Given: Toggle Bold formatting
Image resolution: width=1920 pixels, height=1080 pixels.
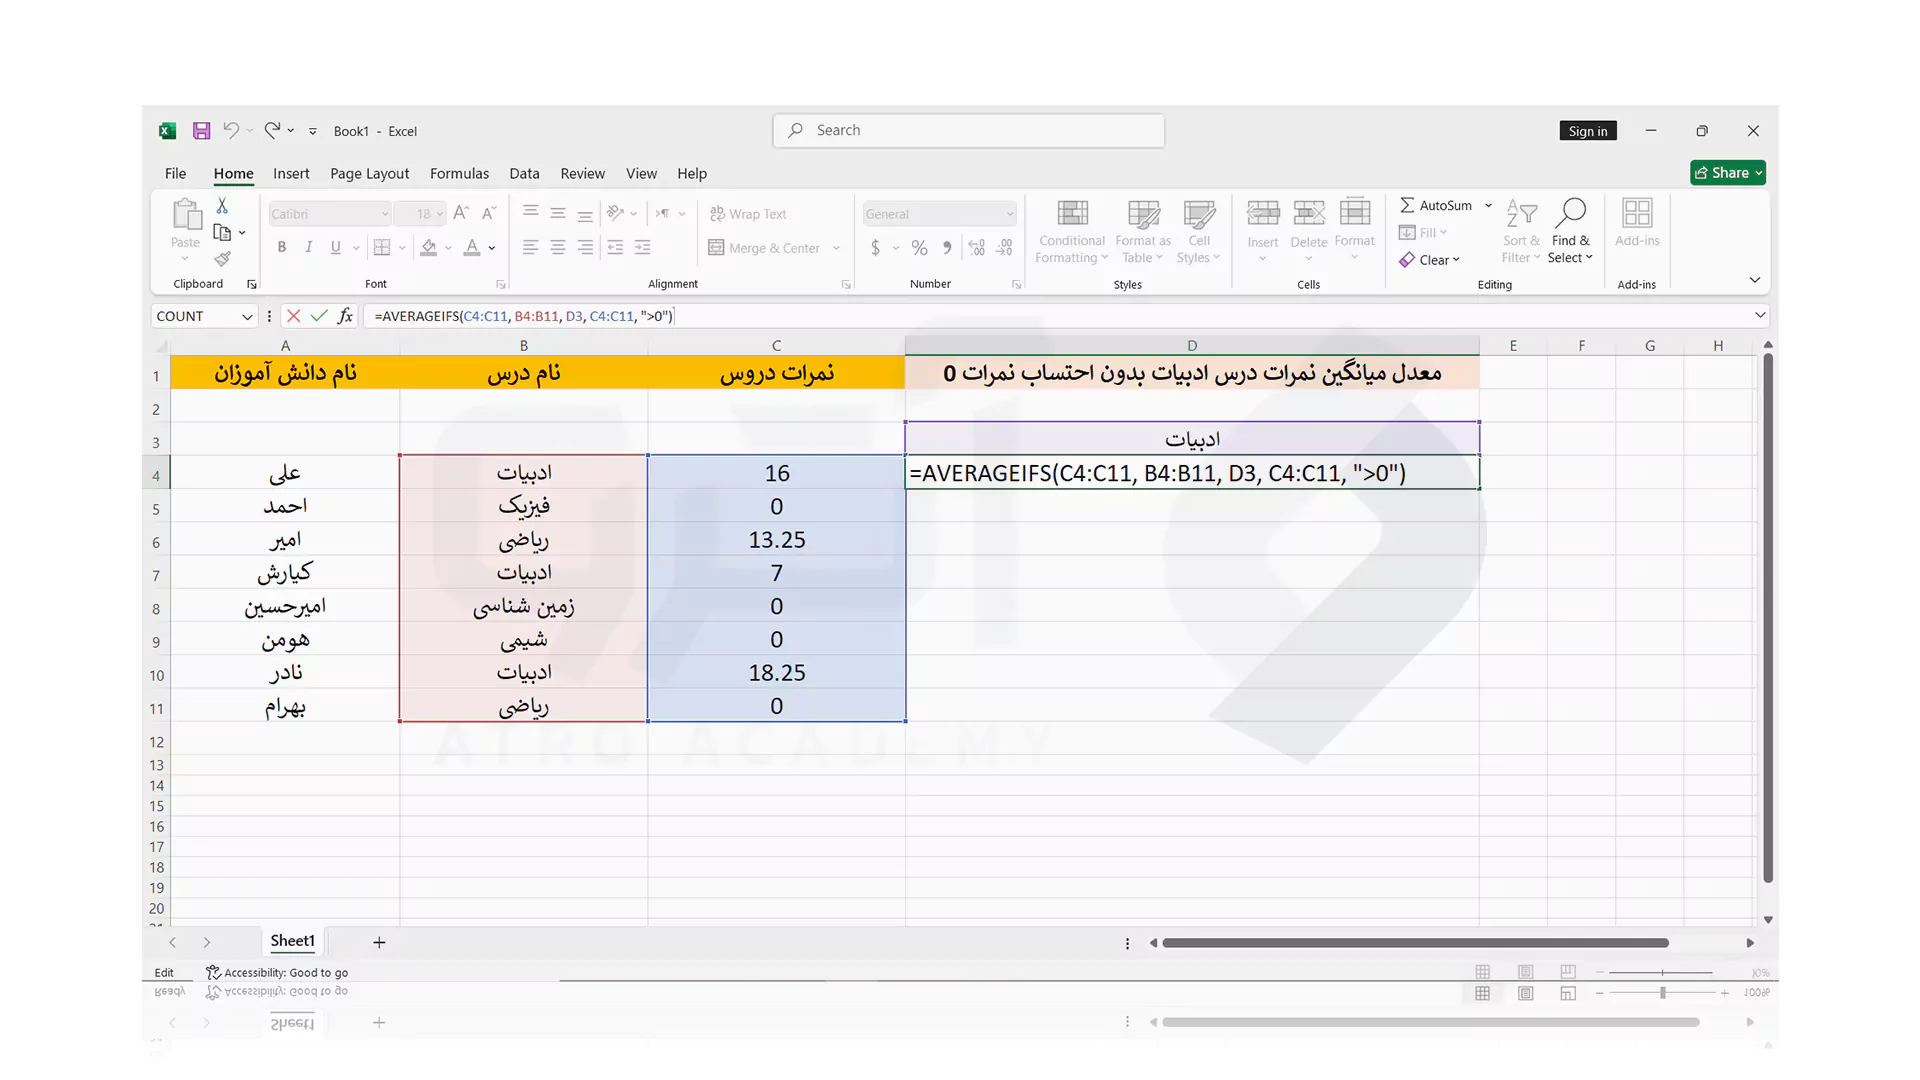Looking at the screenshot, I should [282, 247].
